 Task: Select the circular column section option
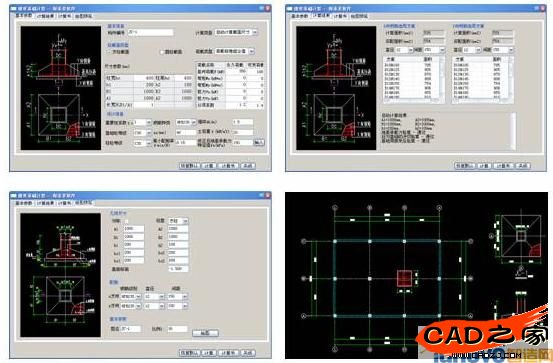(171, 52)
